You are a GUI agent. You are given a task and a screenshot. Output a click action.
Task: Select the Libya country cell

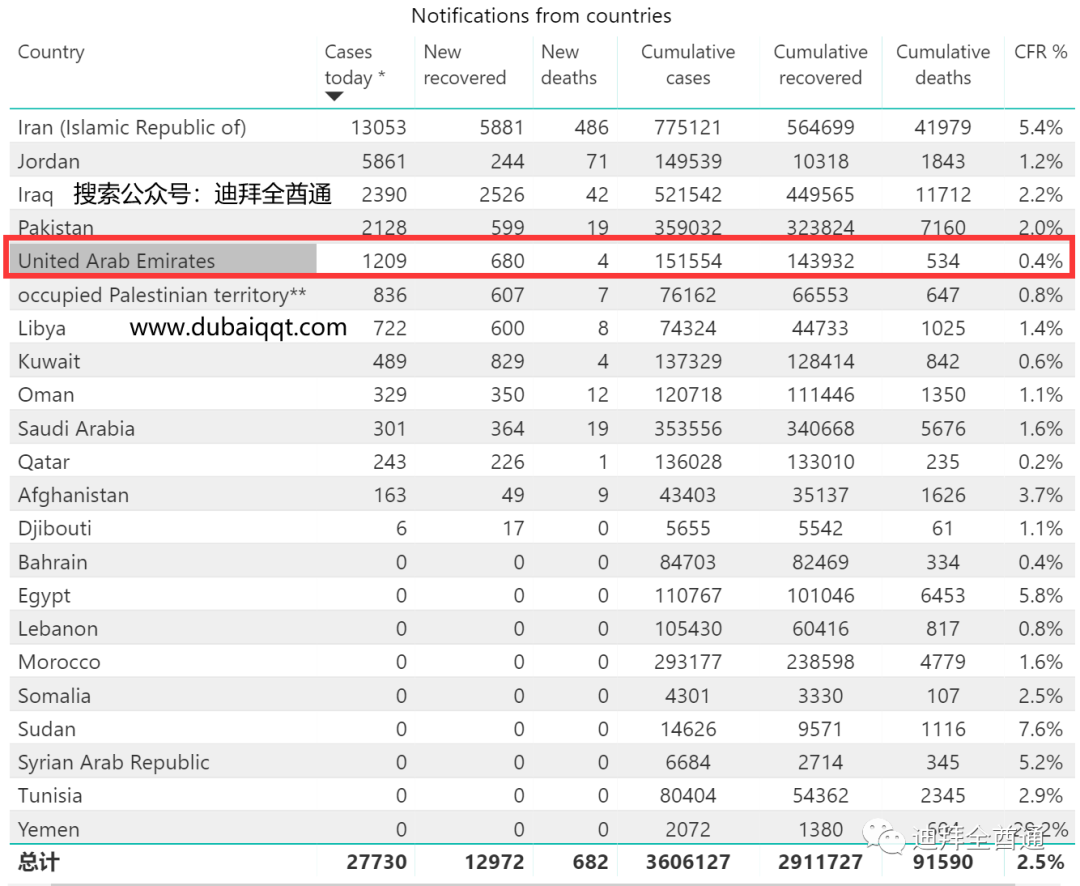(x=42, y=328)
